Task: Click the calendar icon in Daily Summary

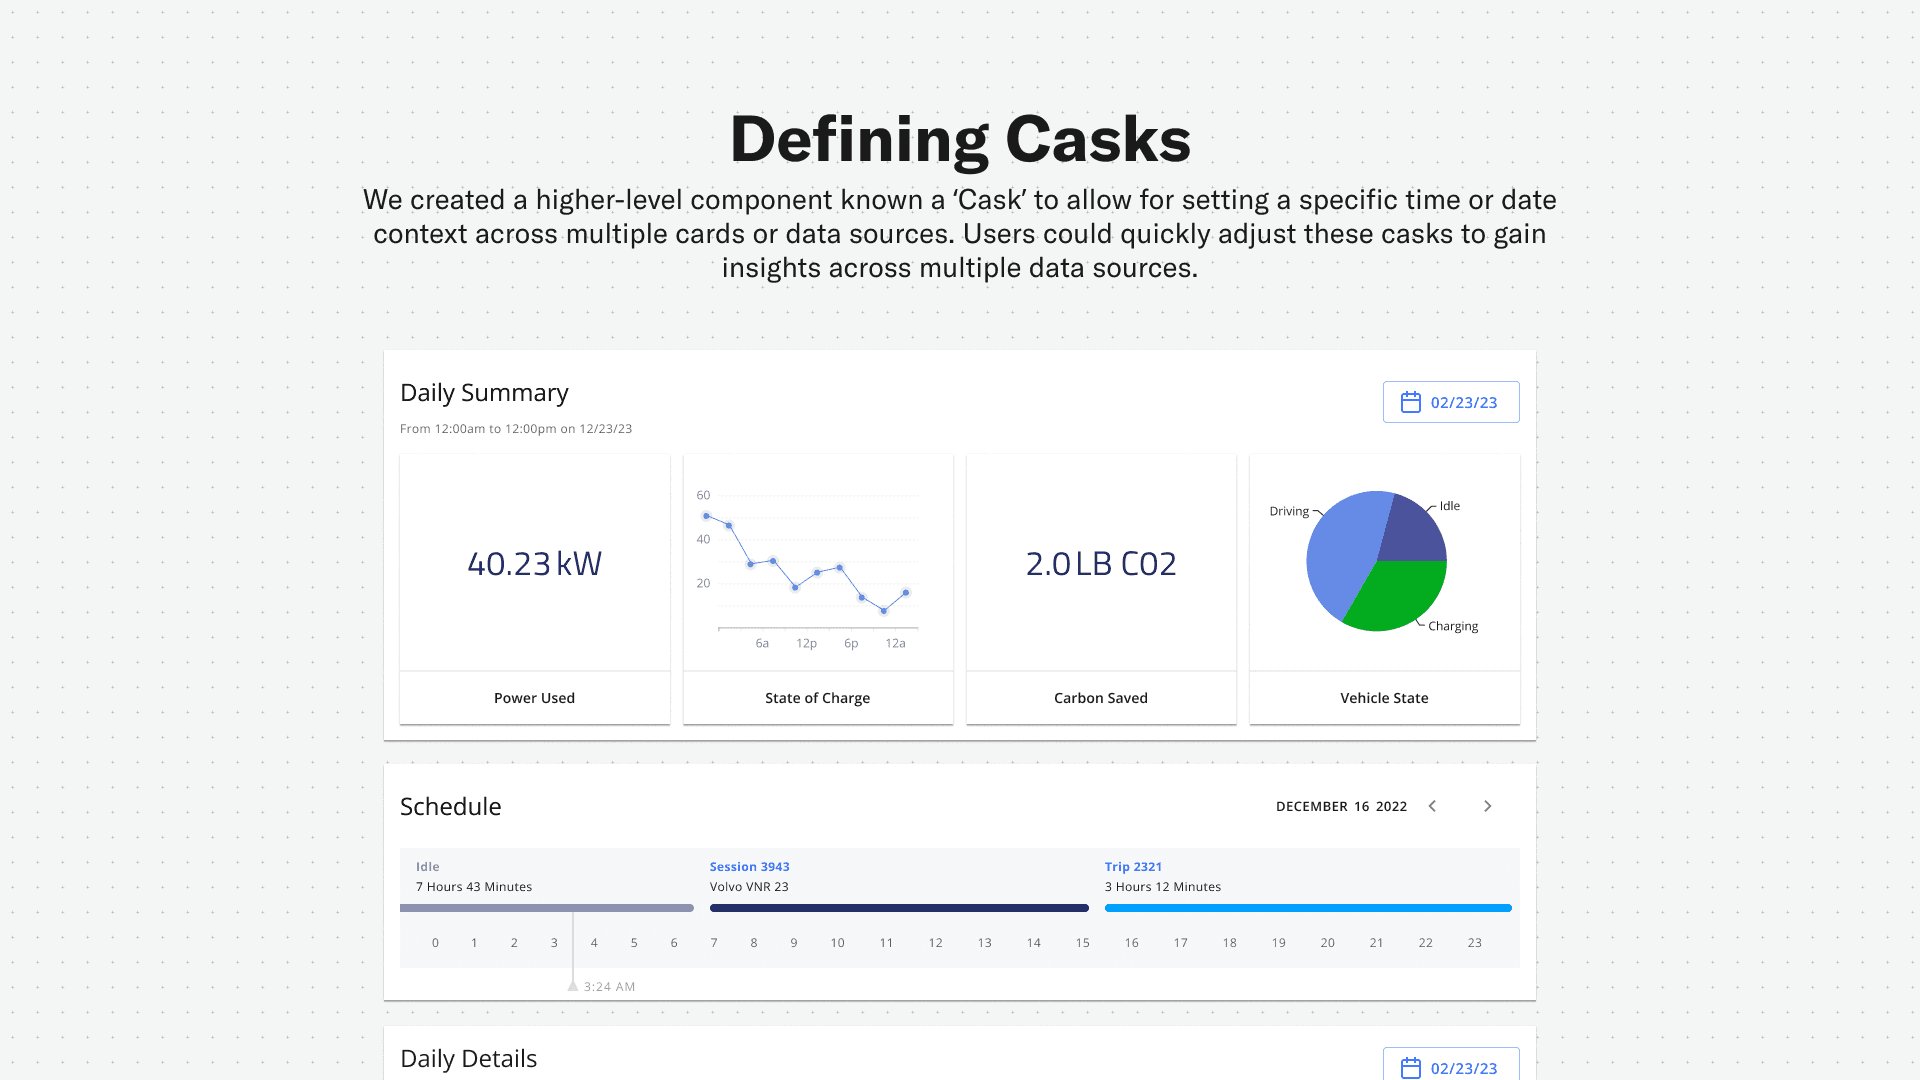Action: click(1410, 402)
